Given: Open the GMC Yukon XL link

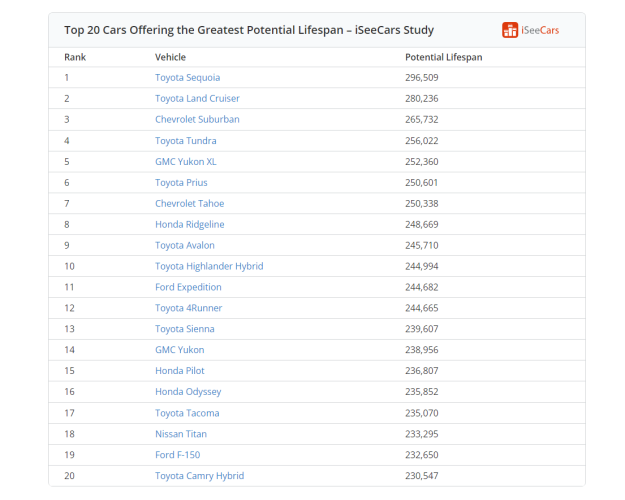Looking at the screenshot, I should (x=186, y=161).
